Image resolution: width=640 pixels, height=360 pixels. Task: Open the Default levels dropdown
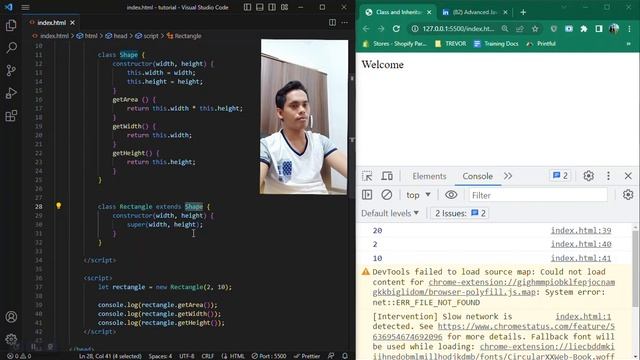pos(390,213)
